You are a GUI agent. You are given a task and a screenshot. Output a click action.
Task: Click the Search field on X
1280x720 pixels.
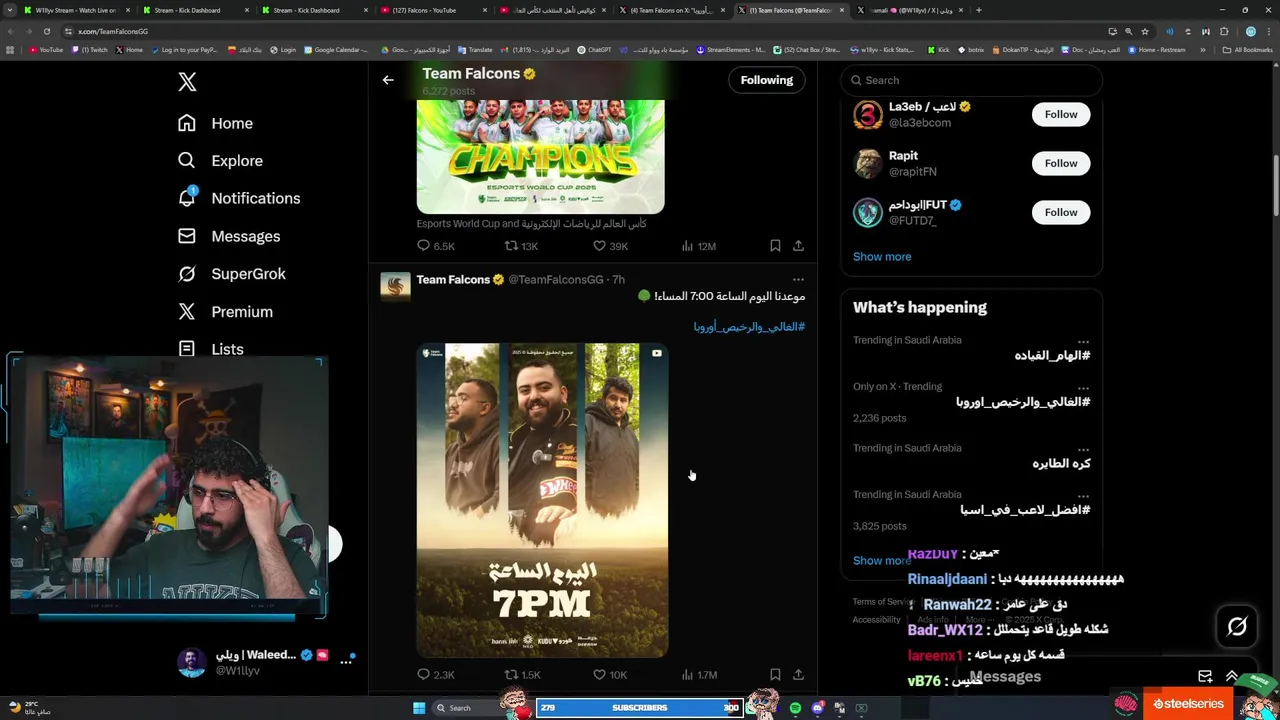coord(971,80)
